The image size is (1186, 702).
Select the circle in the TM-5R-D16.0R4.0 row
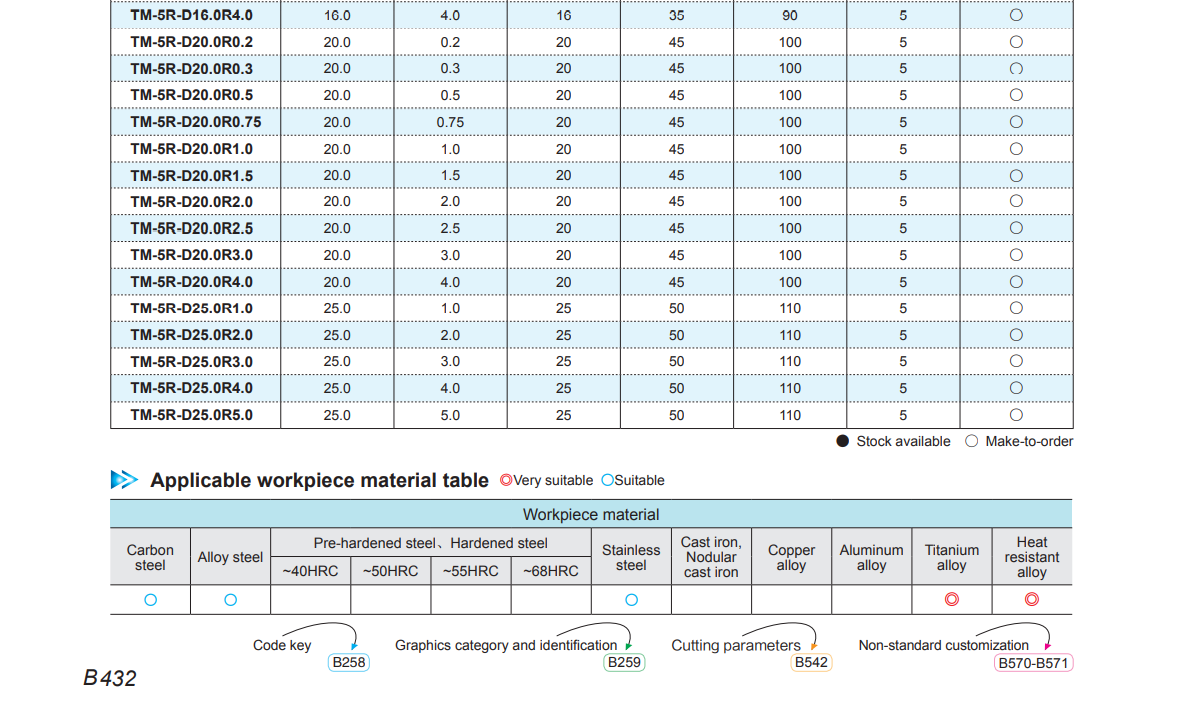[x=1016, y=16]
